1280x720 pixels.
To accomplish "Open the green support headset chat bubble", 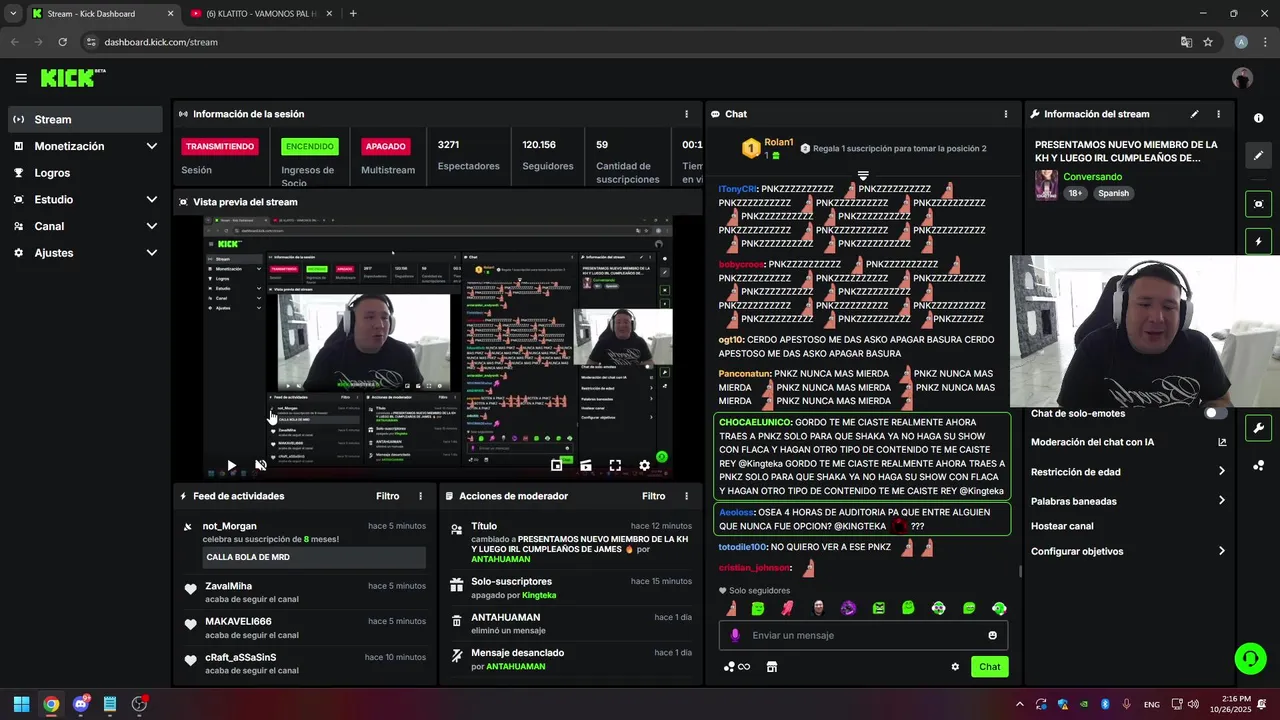I will click(1250, 658).
